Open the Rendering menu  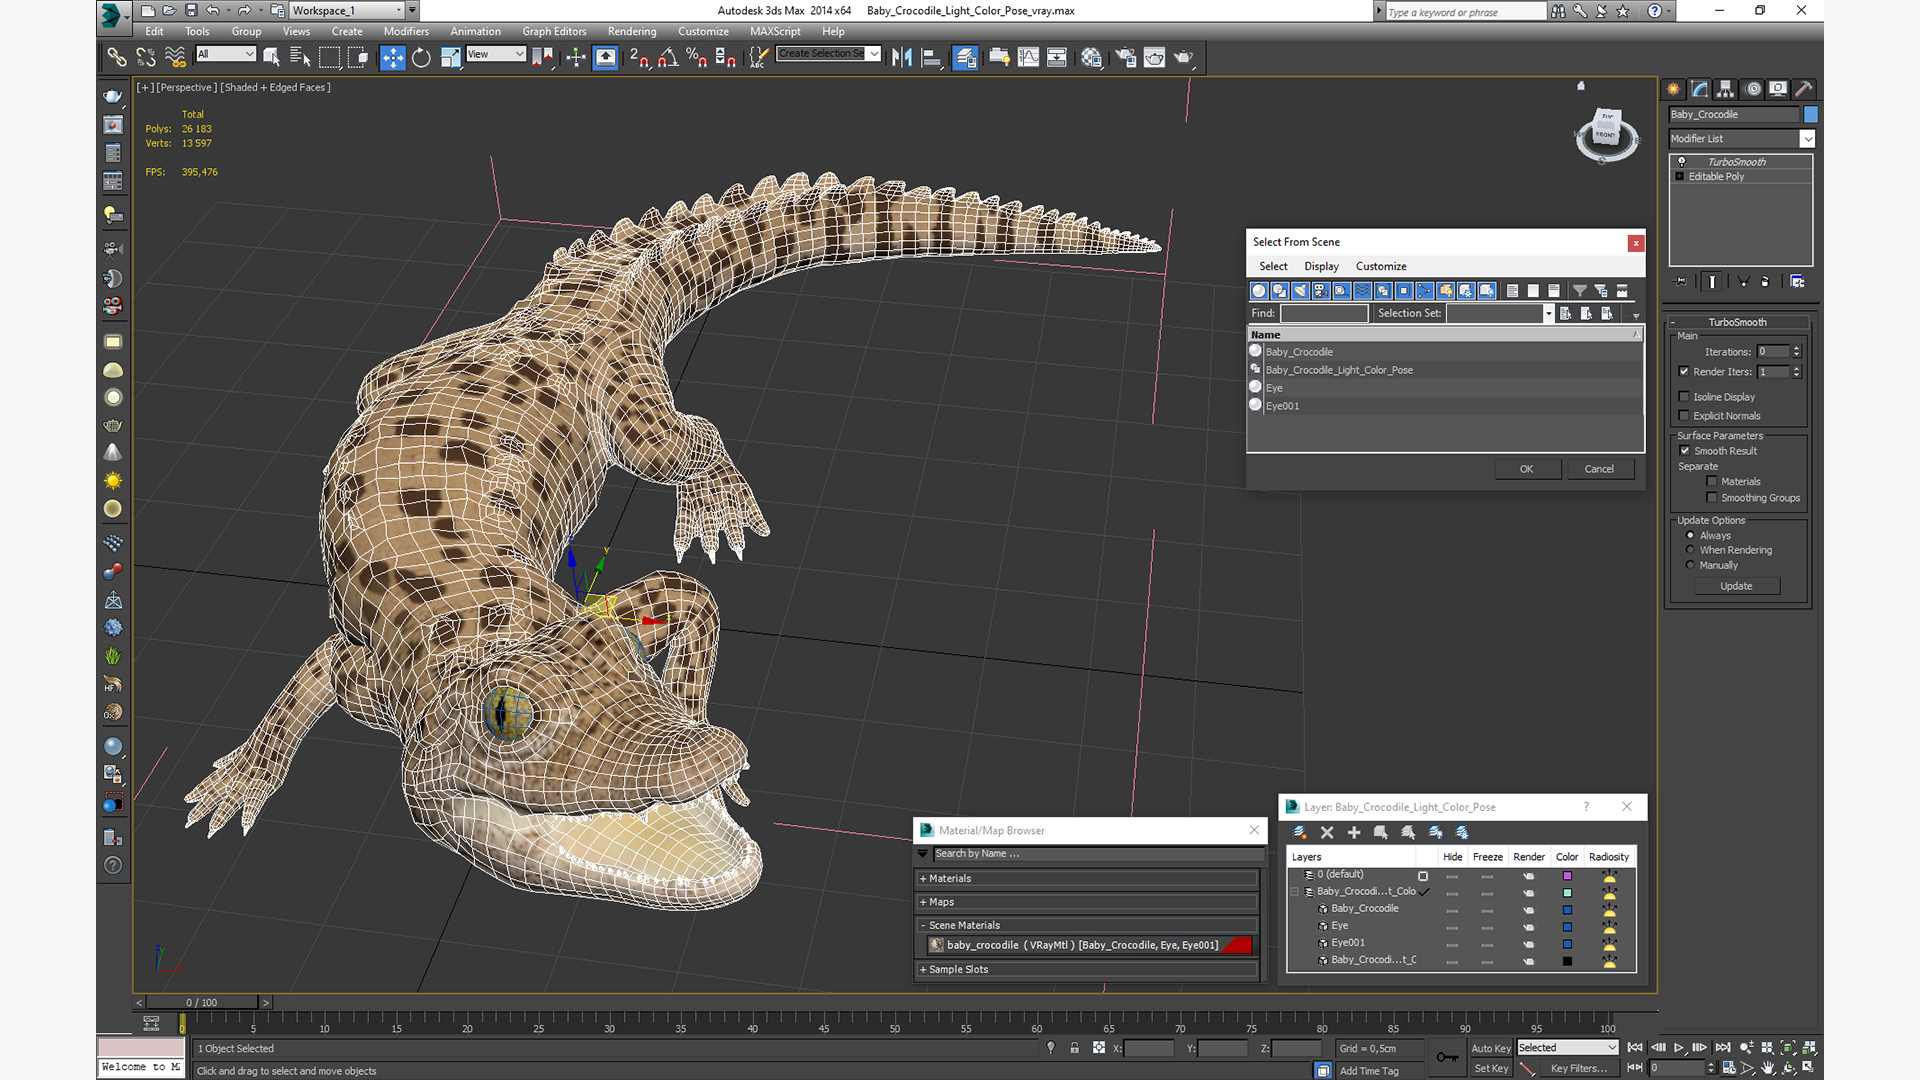(632, 32)
